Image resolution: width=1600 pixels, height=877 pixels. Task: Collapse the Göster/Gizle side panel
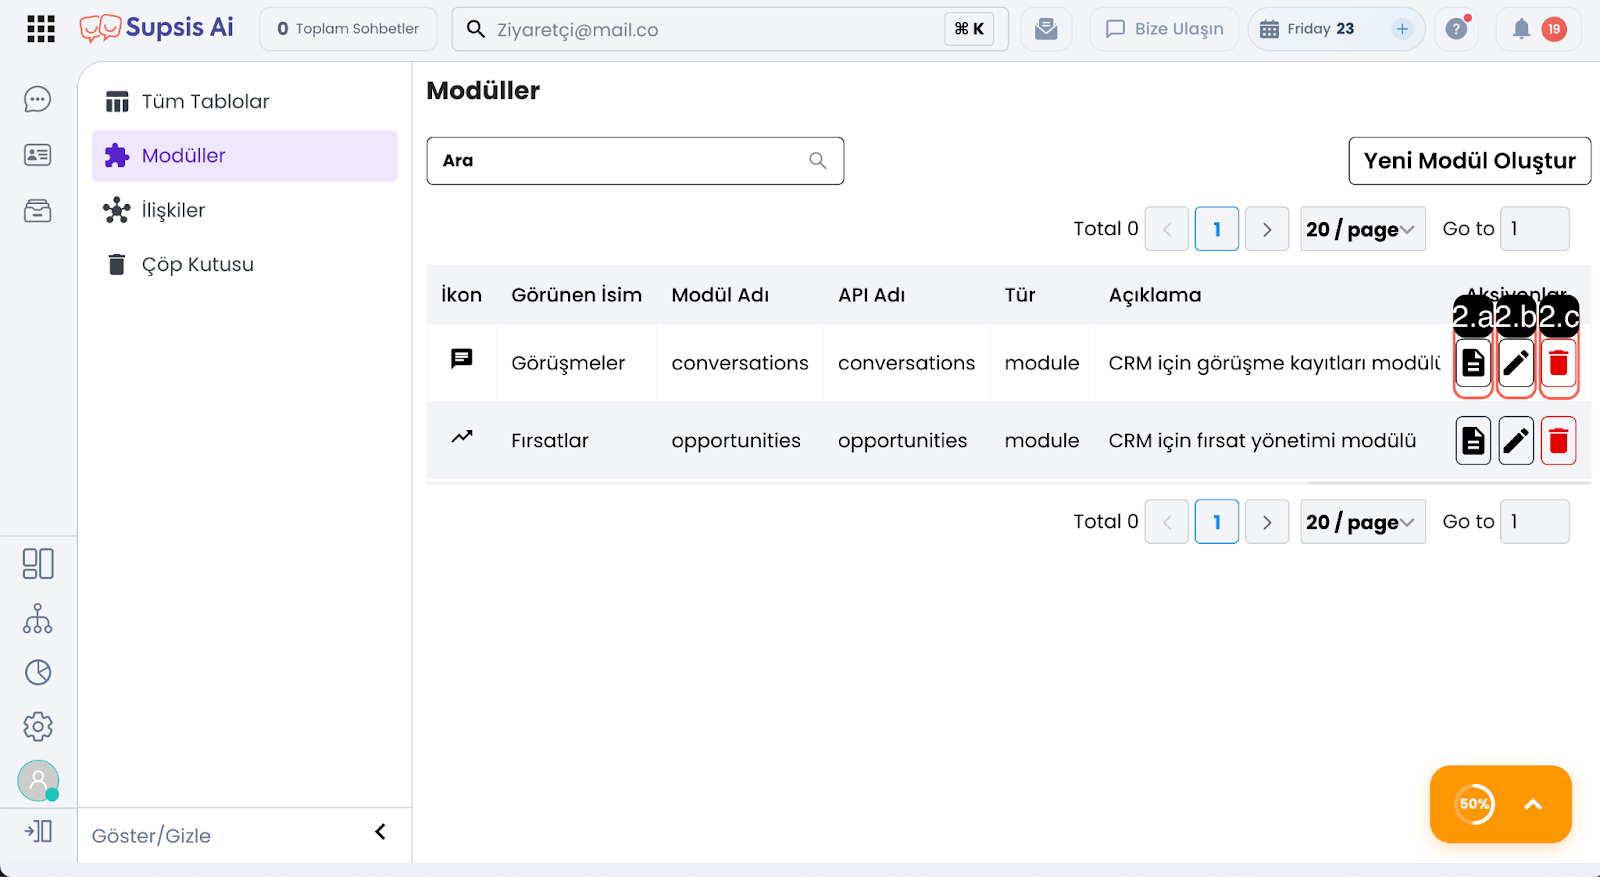pos(380,832)
